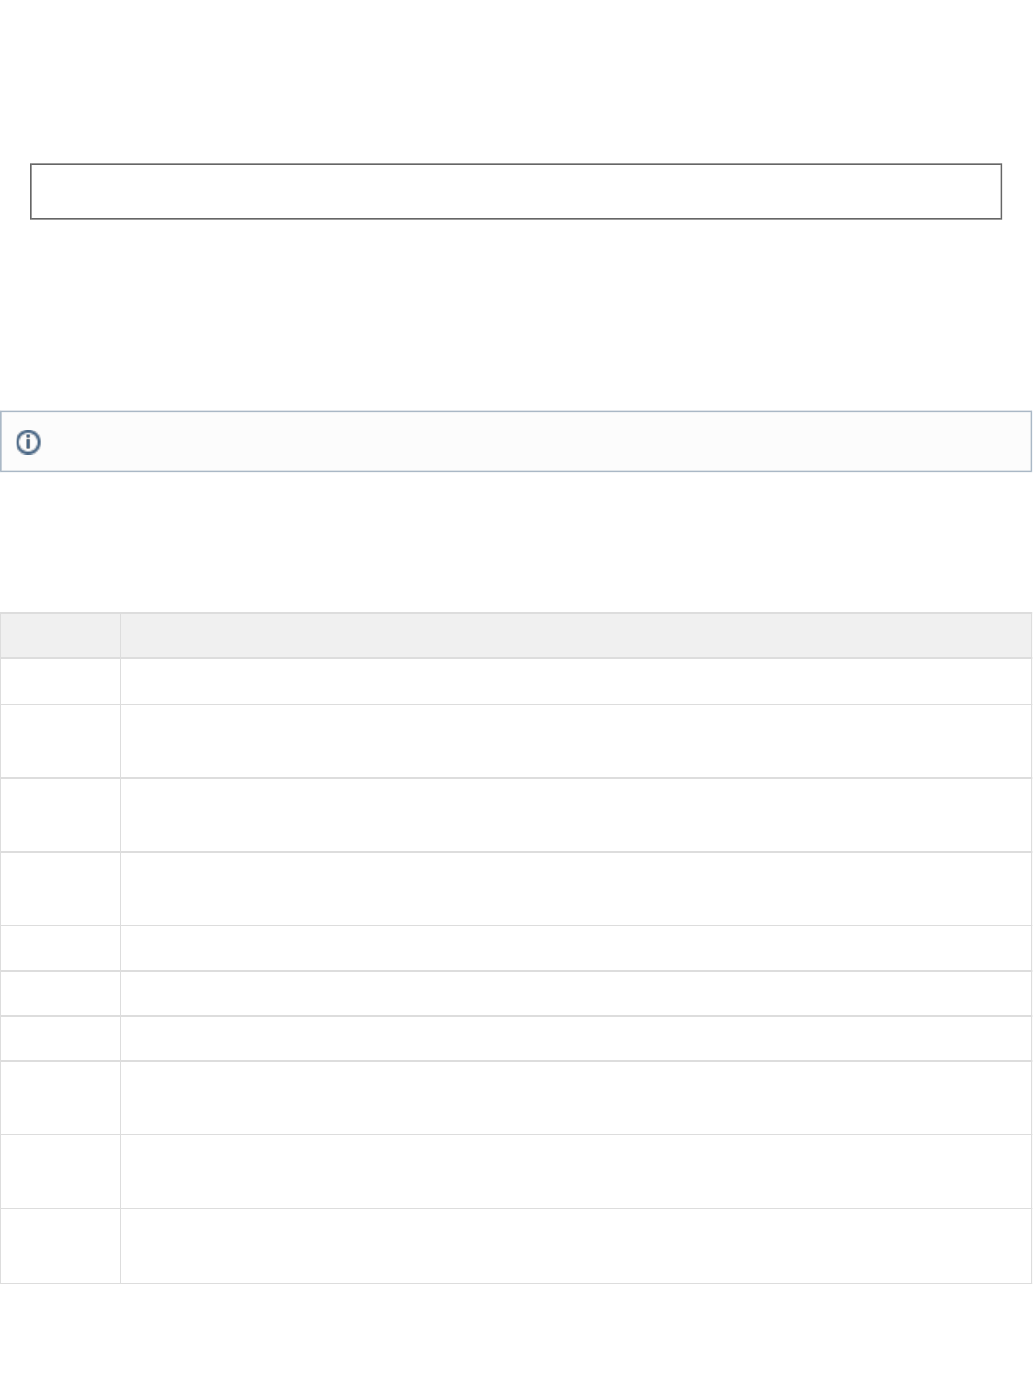Select the last table row's narrow cell
The height and width of the screenshot is (1392, 1033).
coord(60,1246)
